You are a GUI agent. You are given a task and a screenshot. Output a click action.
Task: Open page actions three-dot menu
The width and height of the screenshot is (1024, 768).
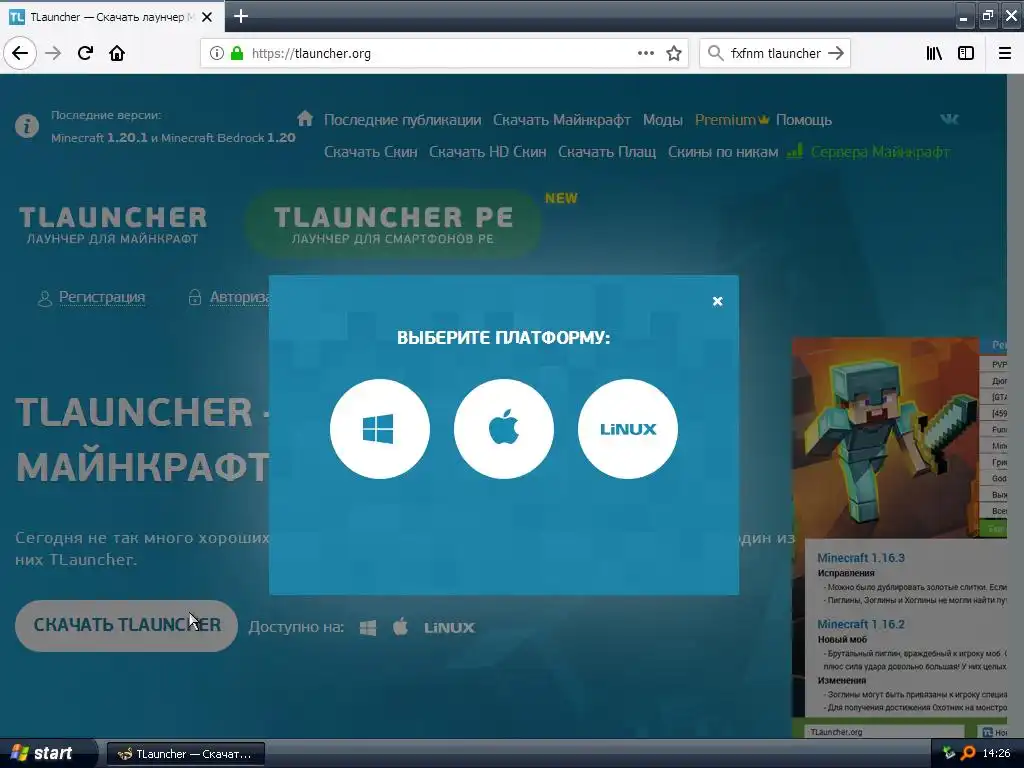645,54
